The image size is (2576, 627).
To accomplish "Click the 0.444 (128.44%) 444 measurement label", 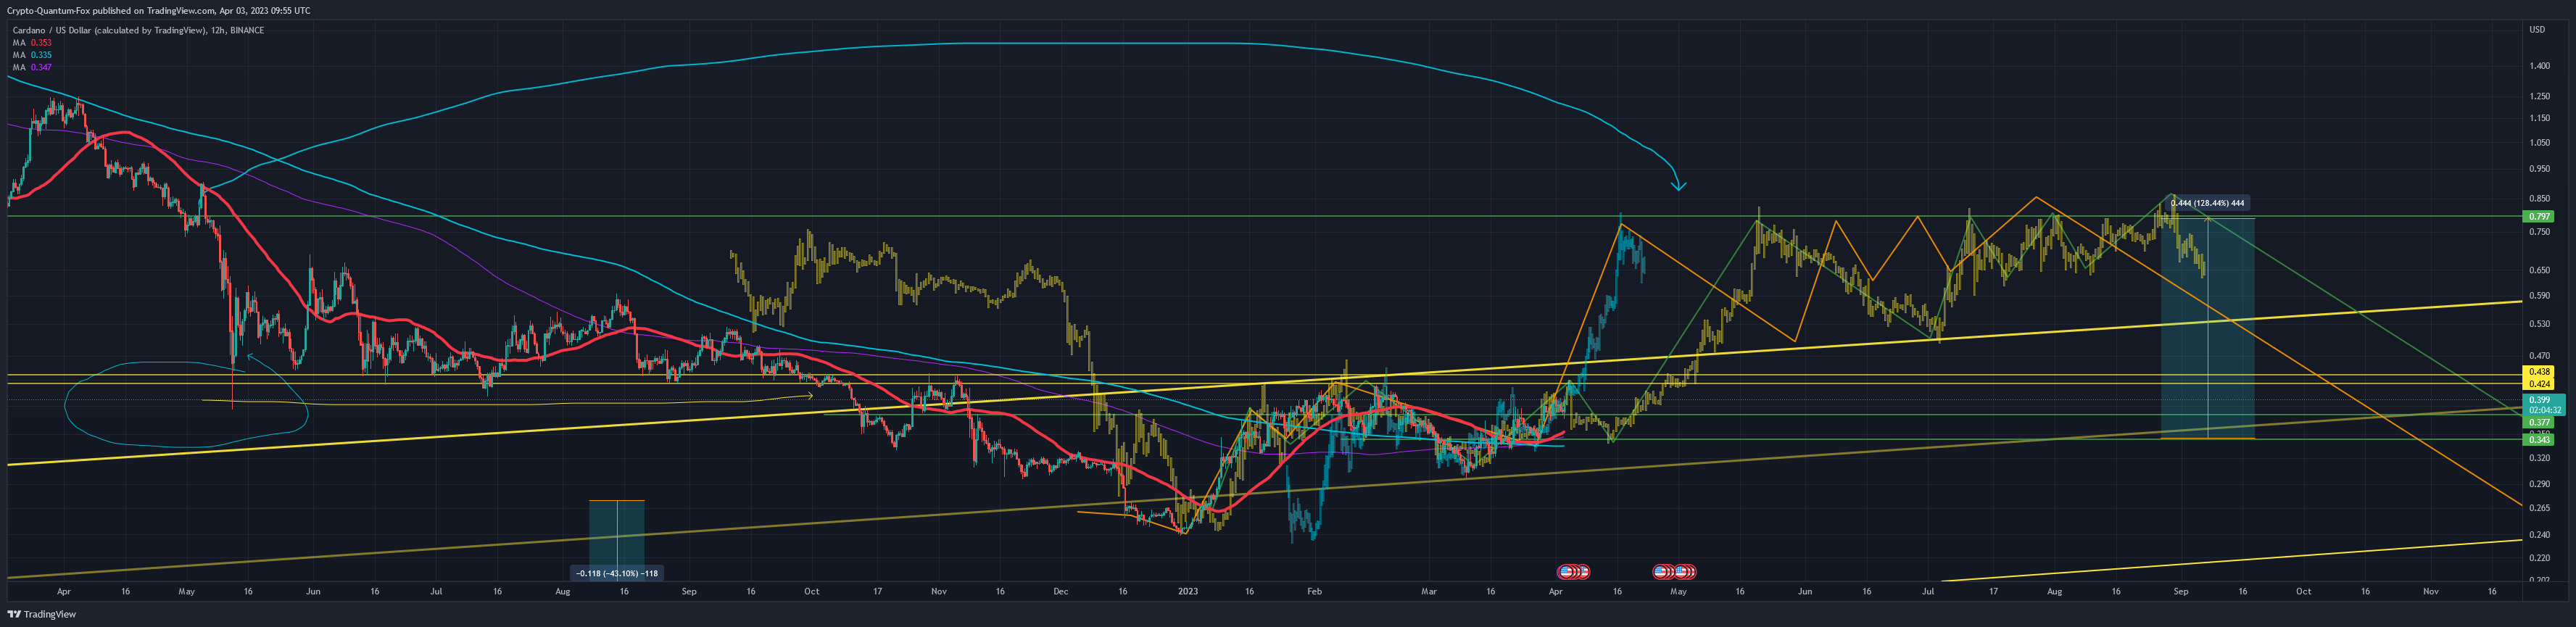I will [x=2207, y=203].
